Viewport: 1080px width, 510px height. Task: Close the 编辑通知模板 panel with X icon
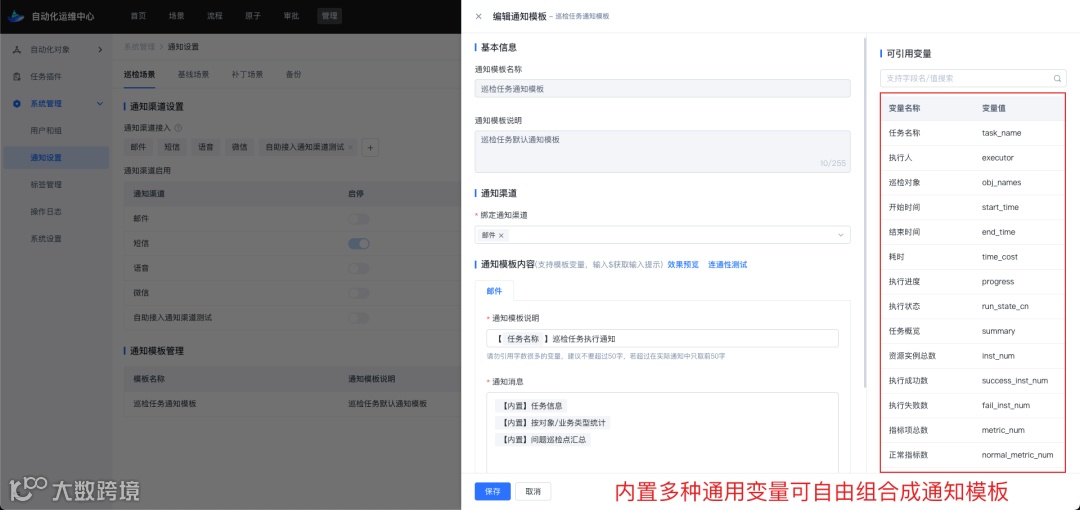pos(479,16)
